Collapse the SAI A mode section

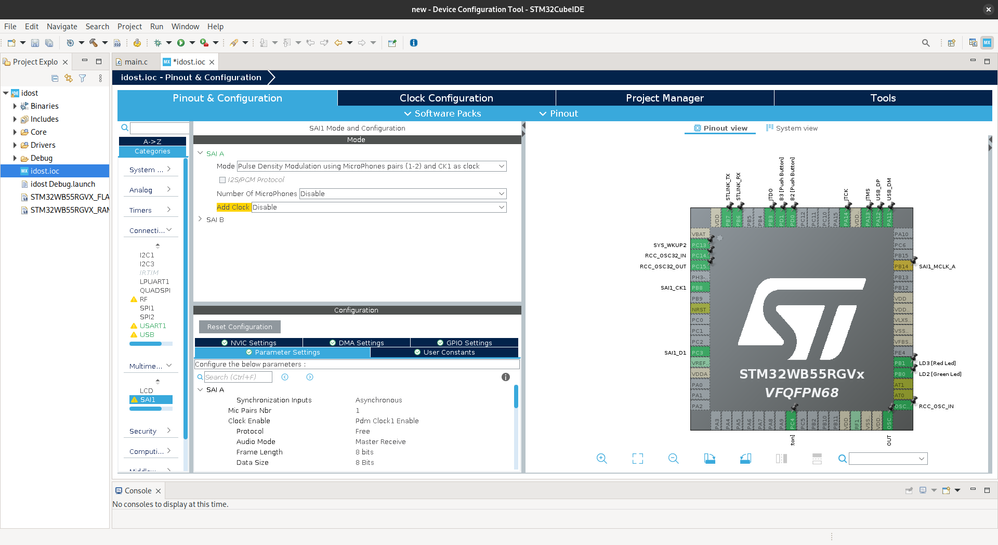click(200, 153)
